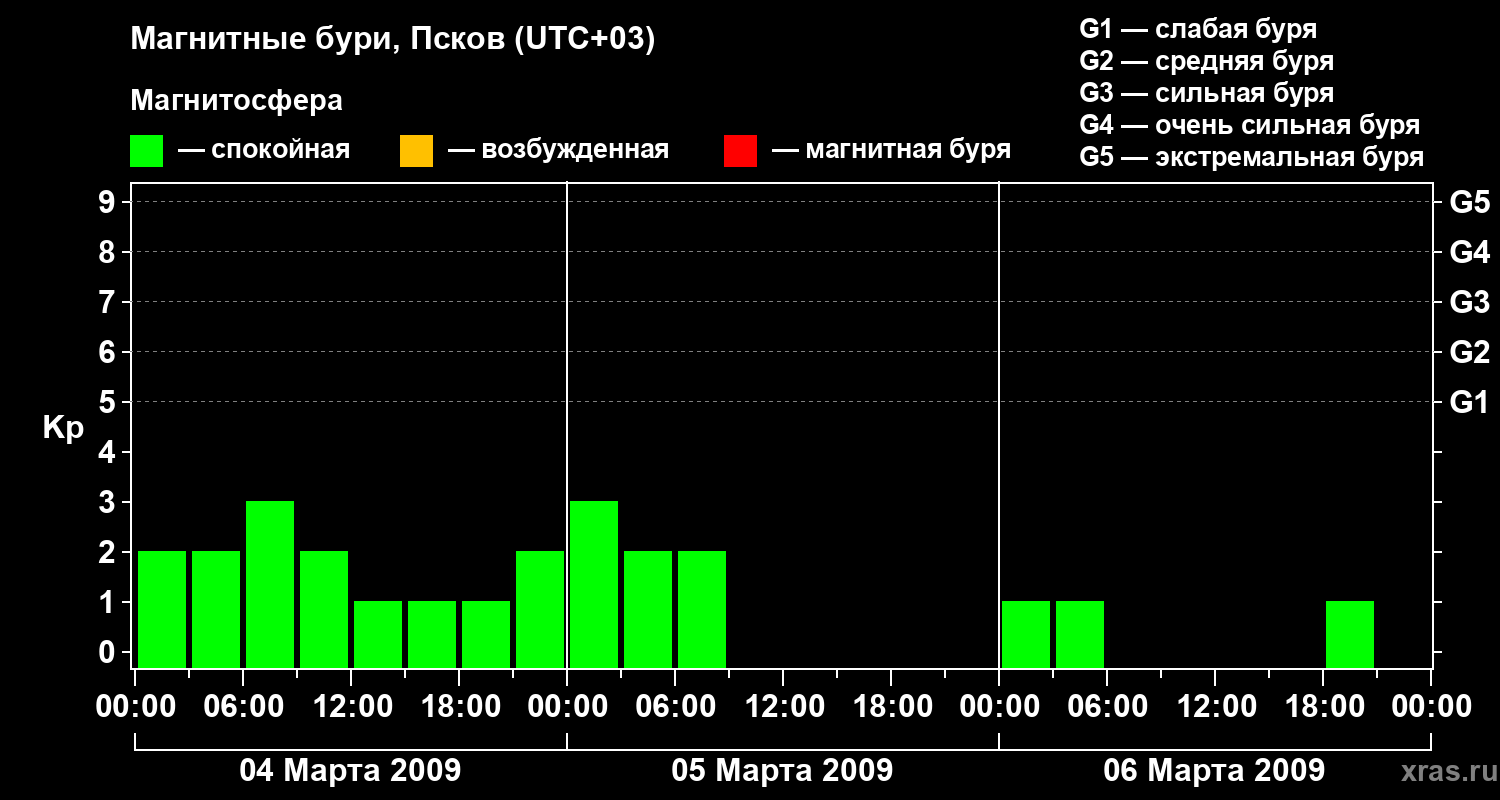Click the '04 Марта 2009' date label

tap(350, 771)
